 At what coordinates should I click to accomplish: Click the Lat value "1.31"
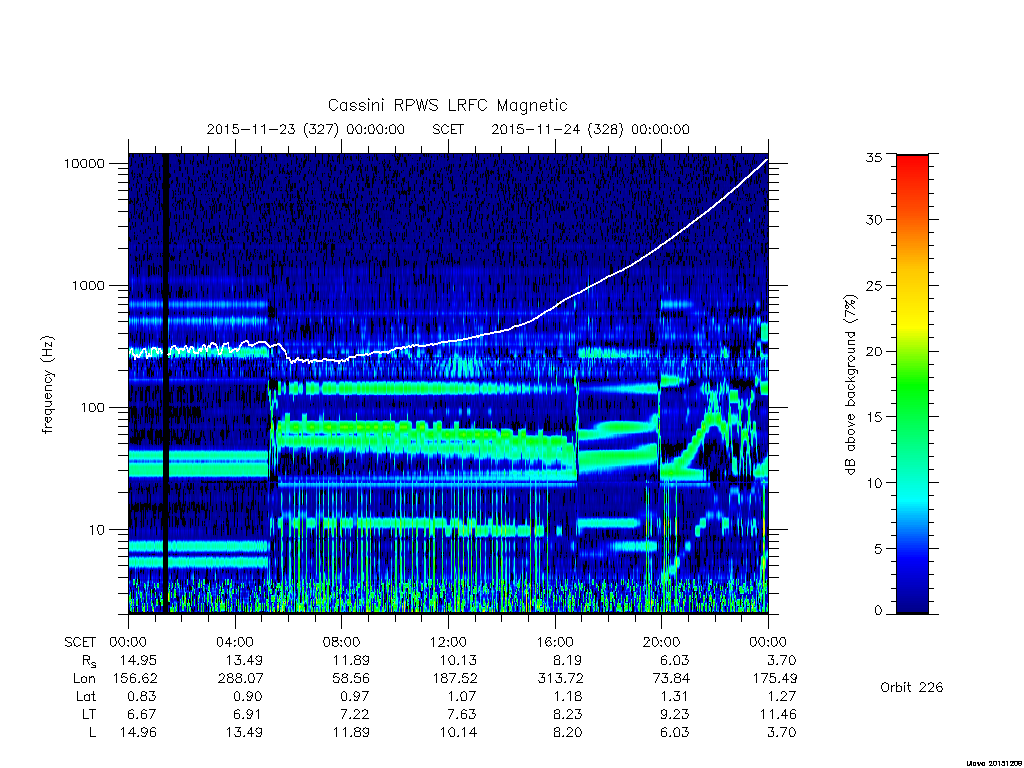[675, 696]
